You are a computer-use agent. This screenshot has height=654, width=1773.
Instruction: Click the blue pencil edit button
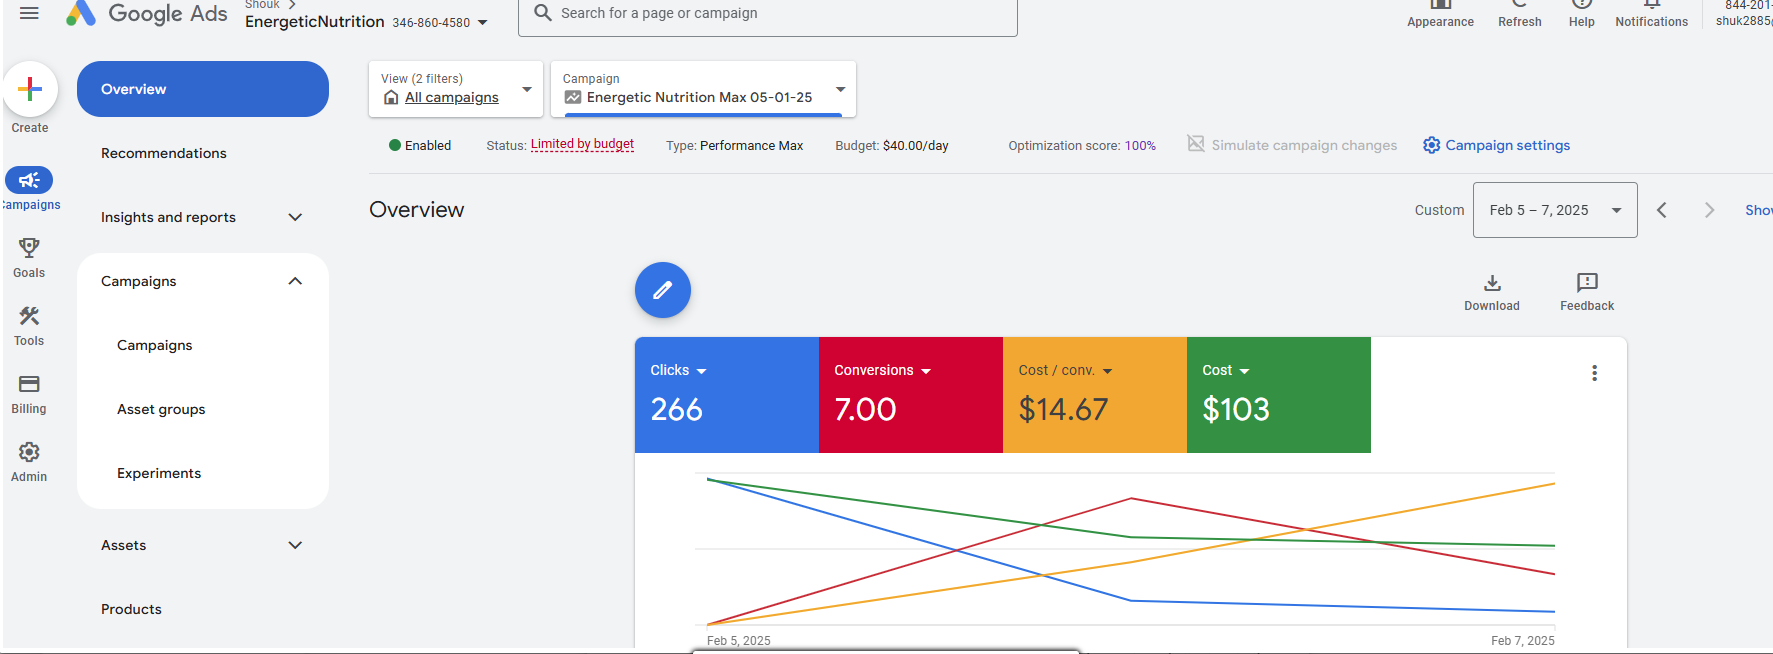click(662, 290)
